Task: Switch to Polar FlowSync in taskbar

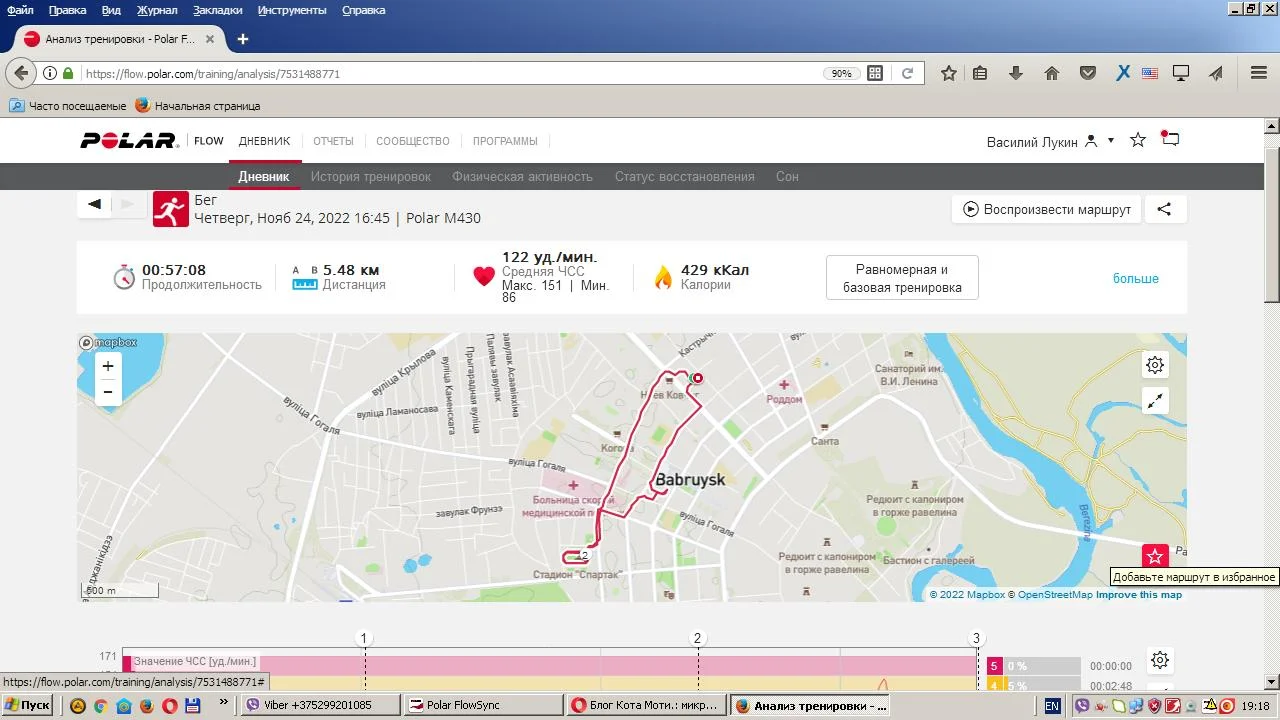Action: tap(483, 705)
